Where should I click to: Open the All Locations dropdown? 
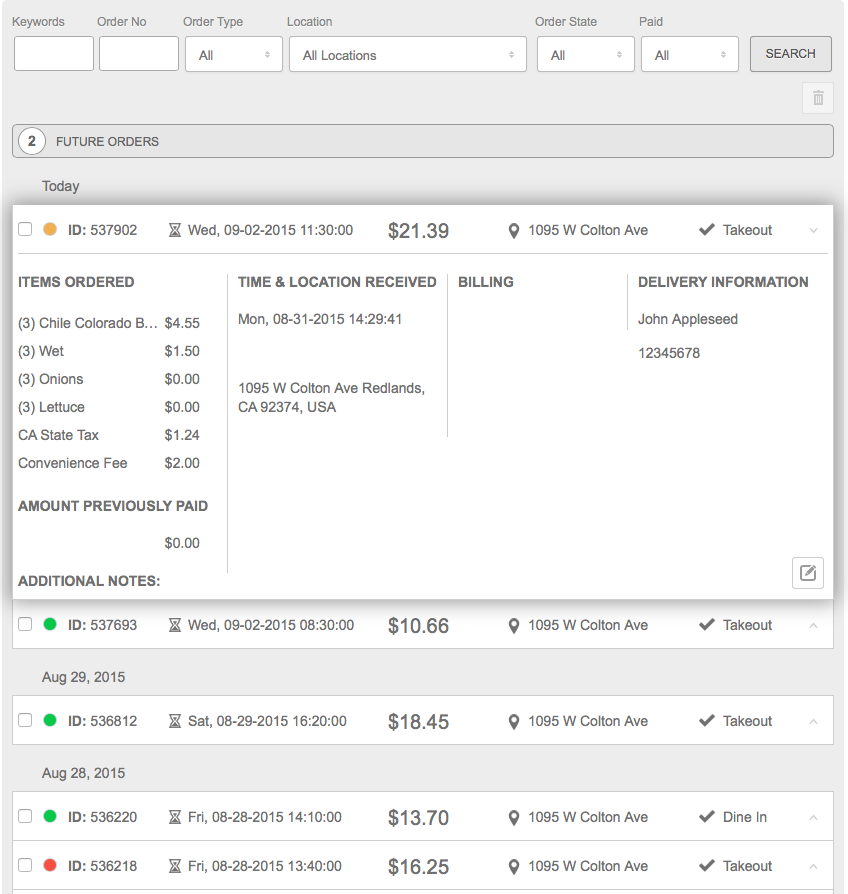point(407,55)
